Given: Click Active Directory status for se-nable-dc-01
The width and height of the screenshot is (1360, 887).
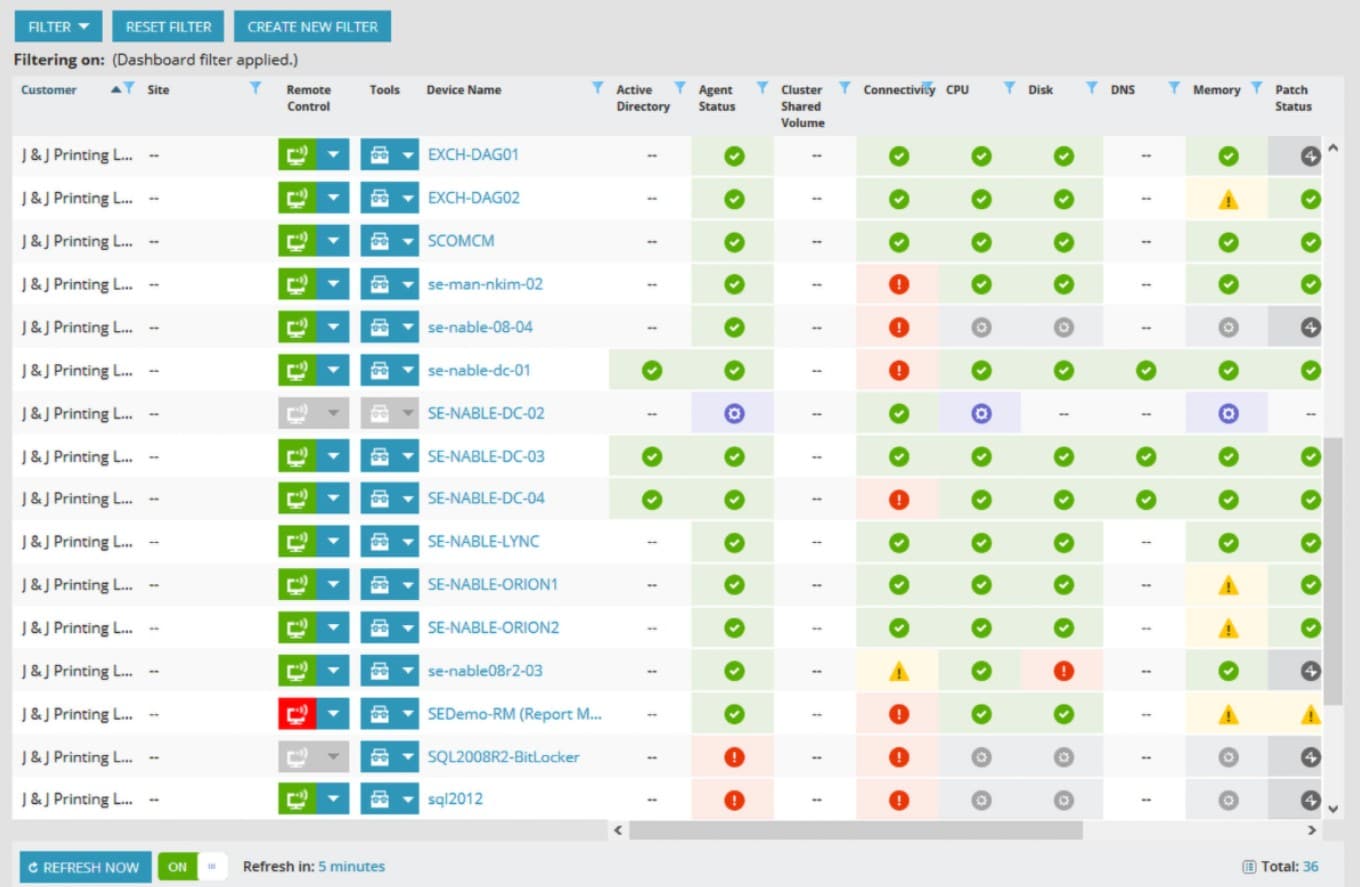Looking at the screenshot, I should (652, 370).
